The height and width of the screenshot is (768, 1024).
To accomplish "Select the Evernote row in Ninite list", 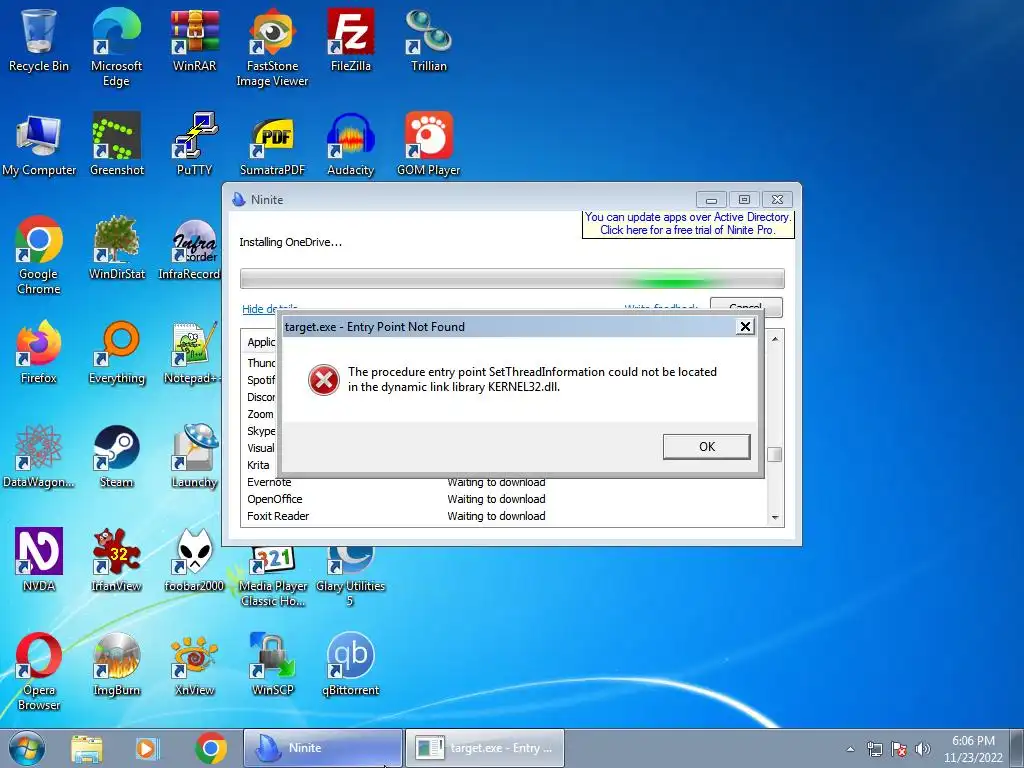I will pyautogui.click(x=504, y=482).
